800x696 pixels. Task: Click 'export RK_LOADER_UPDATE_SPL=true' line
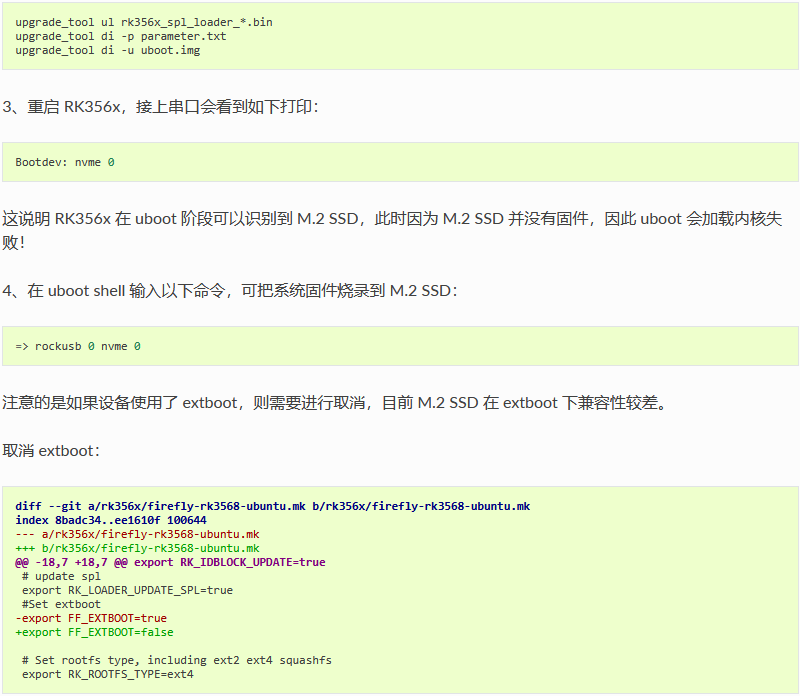coord(128,590)
